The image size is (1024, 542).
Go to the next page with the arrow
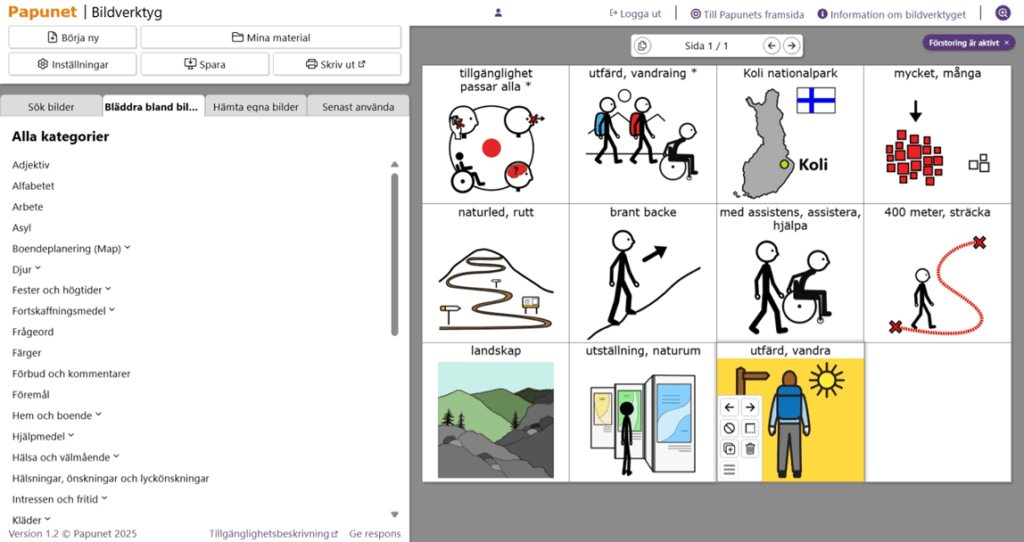(791, 46)
